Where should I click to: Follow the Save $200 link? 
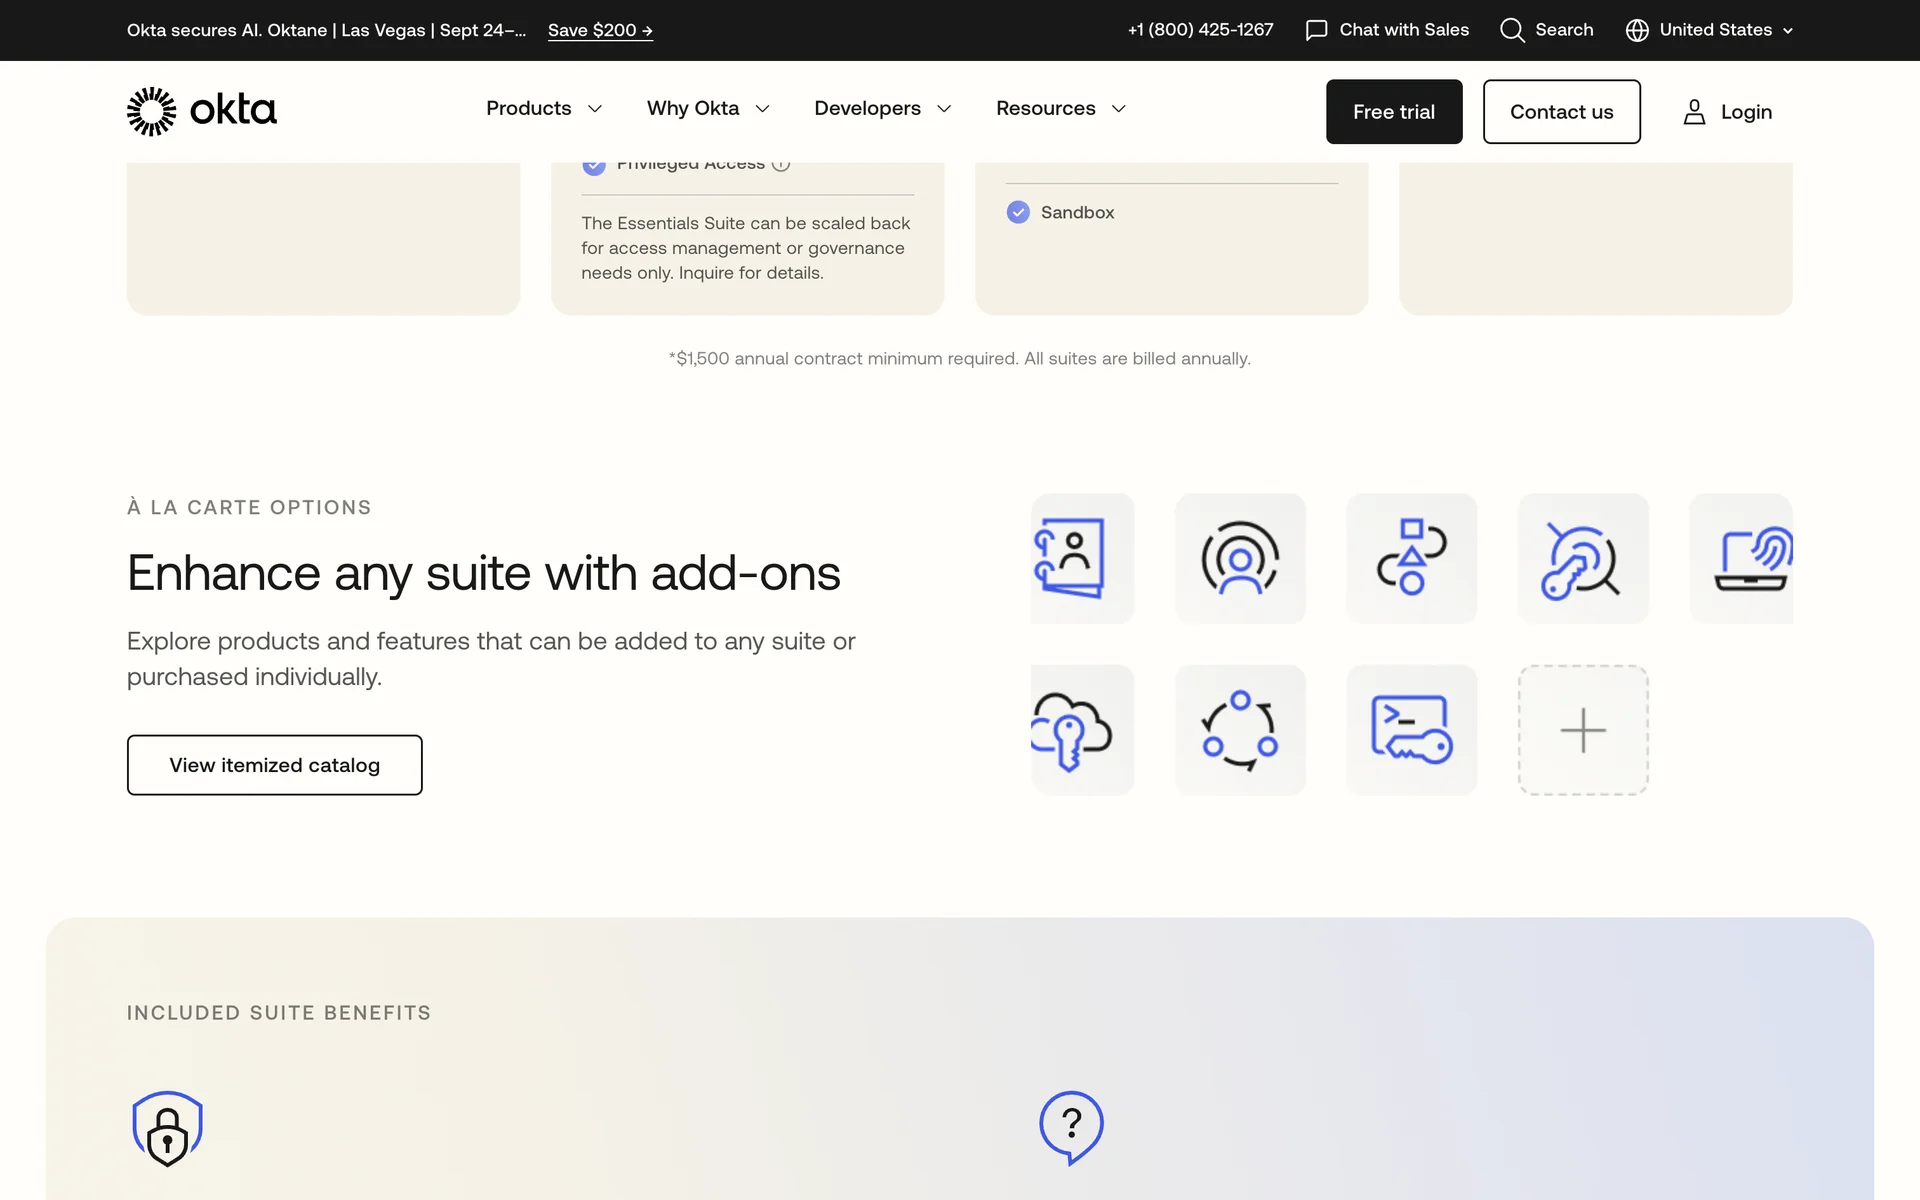(x=600, y=30)
